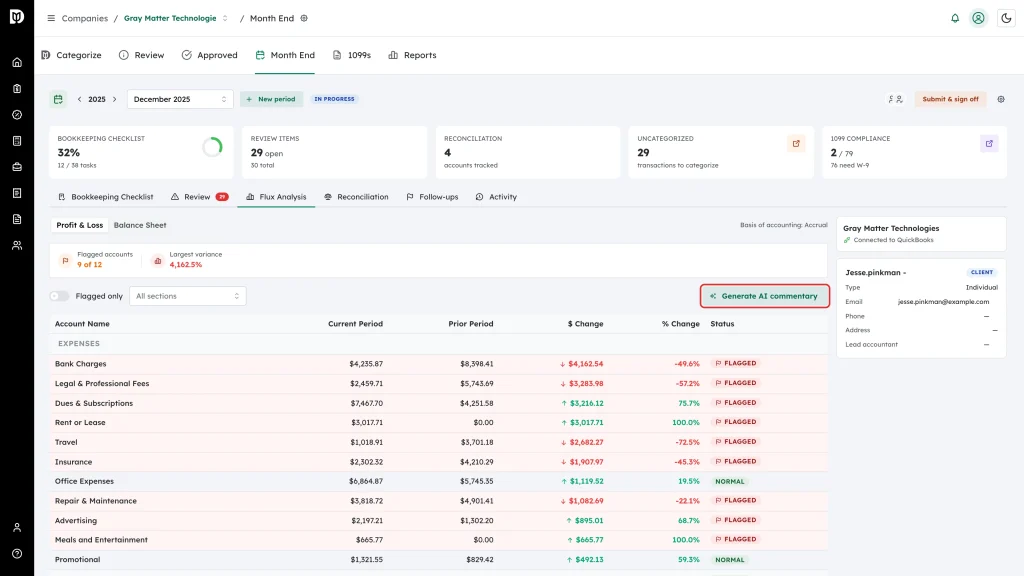The height and width of the screenshot is (576, 1024).
Task: Click the Dues & Subscriptions account
Action: 94,403
